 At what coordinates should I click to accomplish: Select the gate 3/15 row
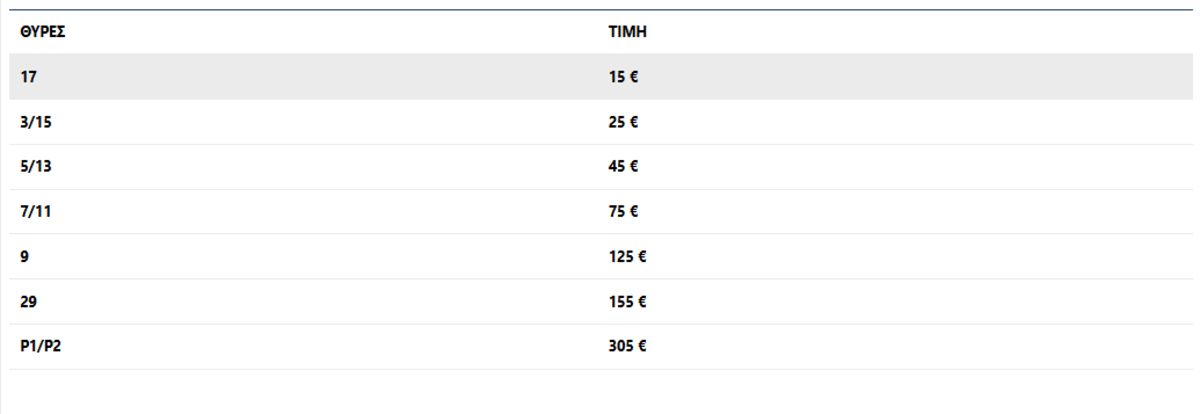pos(601,122)
